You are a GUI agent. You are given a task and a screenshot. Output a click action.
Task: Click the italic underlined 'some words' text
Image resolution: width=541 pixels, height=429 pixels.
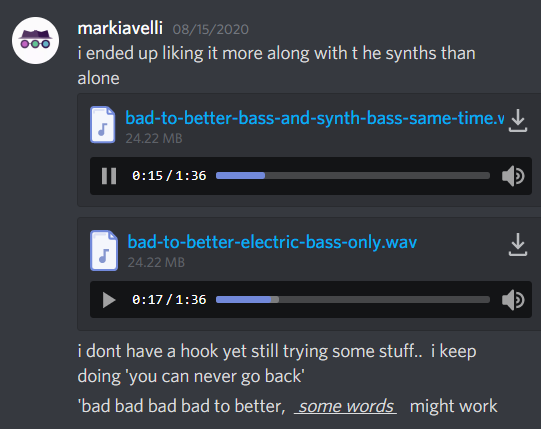[345, 406]
